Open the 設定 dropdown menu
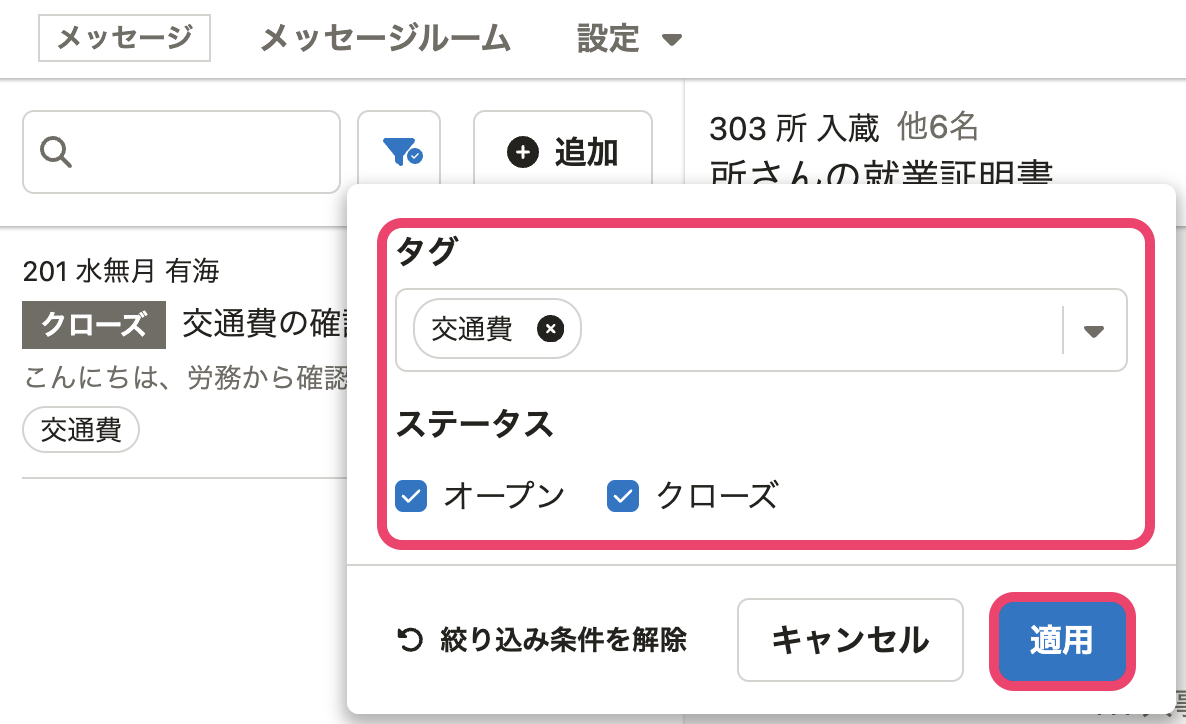1186x724 pixels. pos(629,39)
